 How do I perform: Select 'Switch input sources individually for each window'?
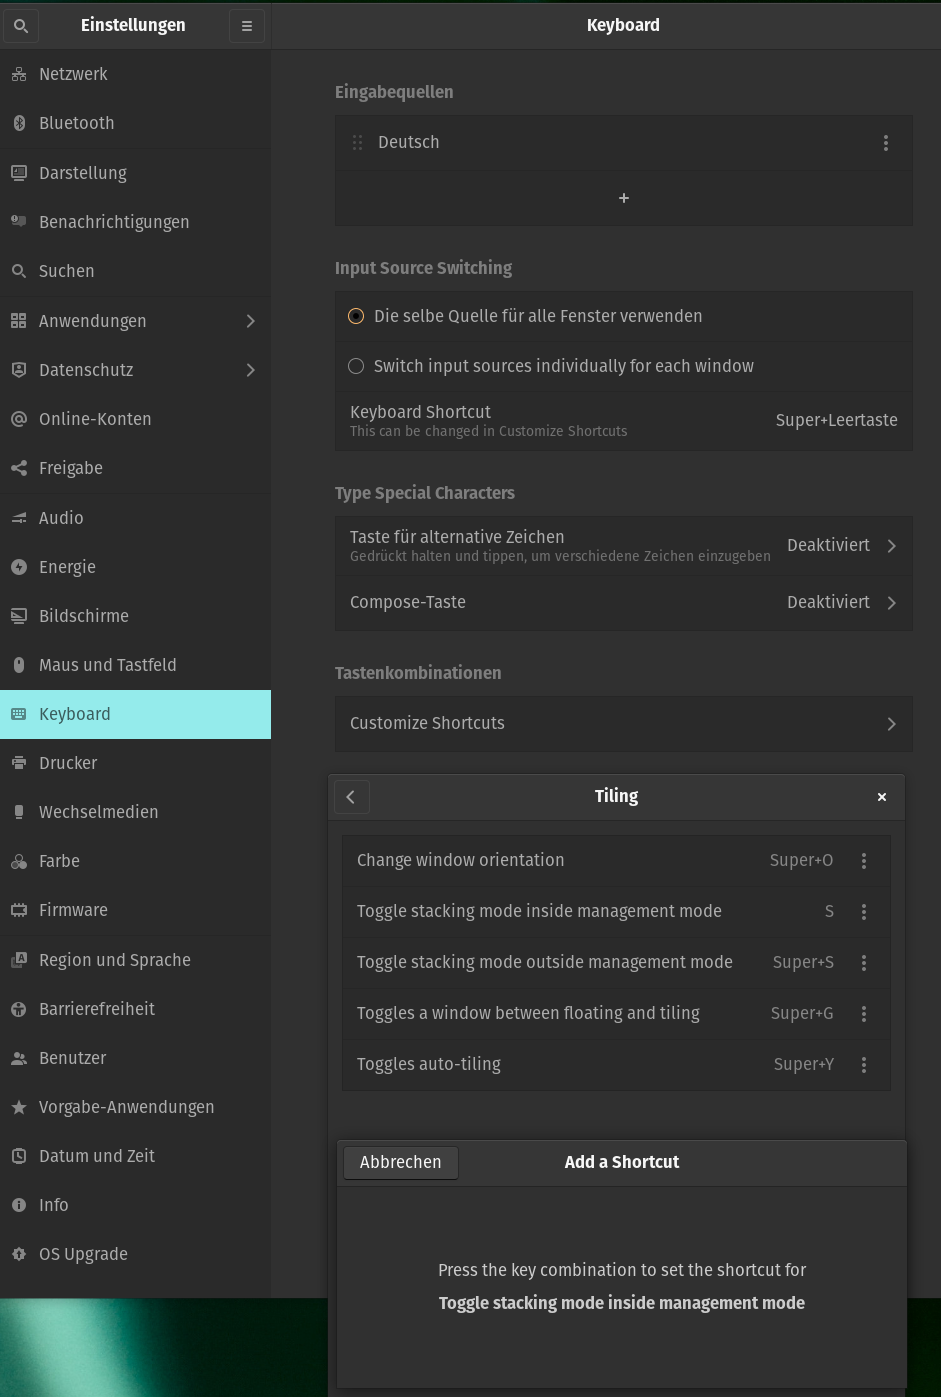coord(356,366)
